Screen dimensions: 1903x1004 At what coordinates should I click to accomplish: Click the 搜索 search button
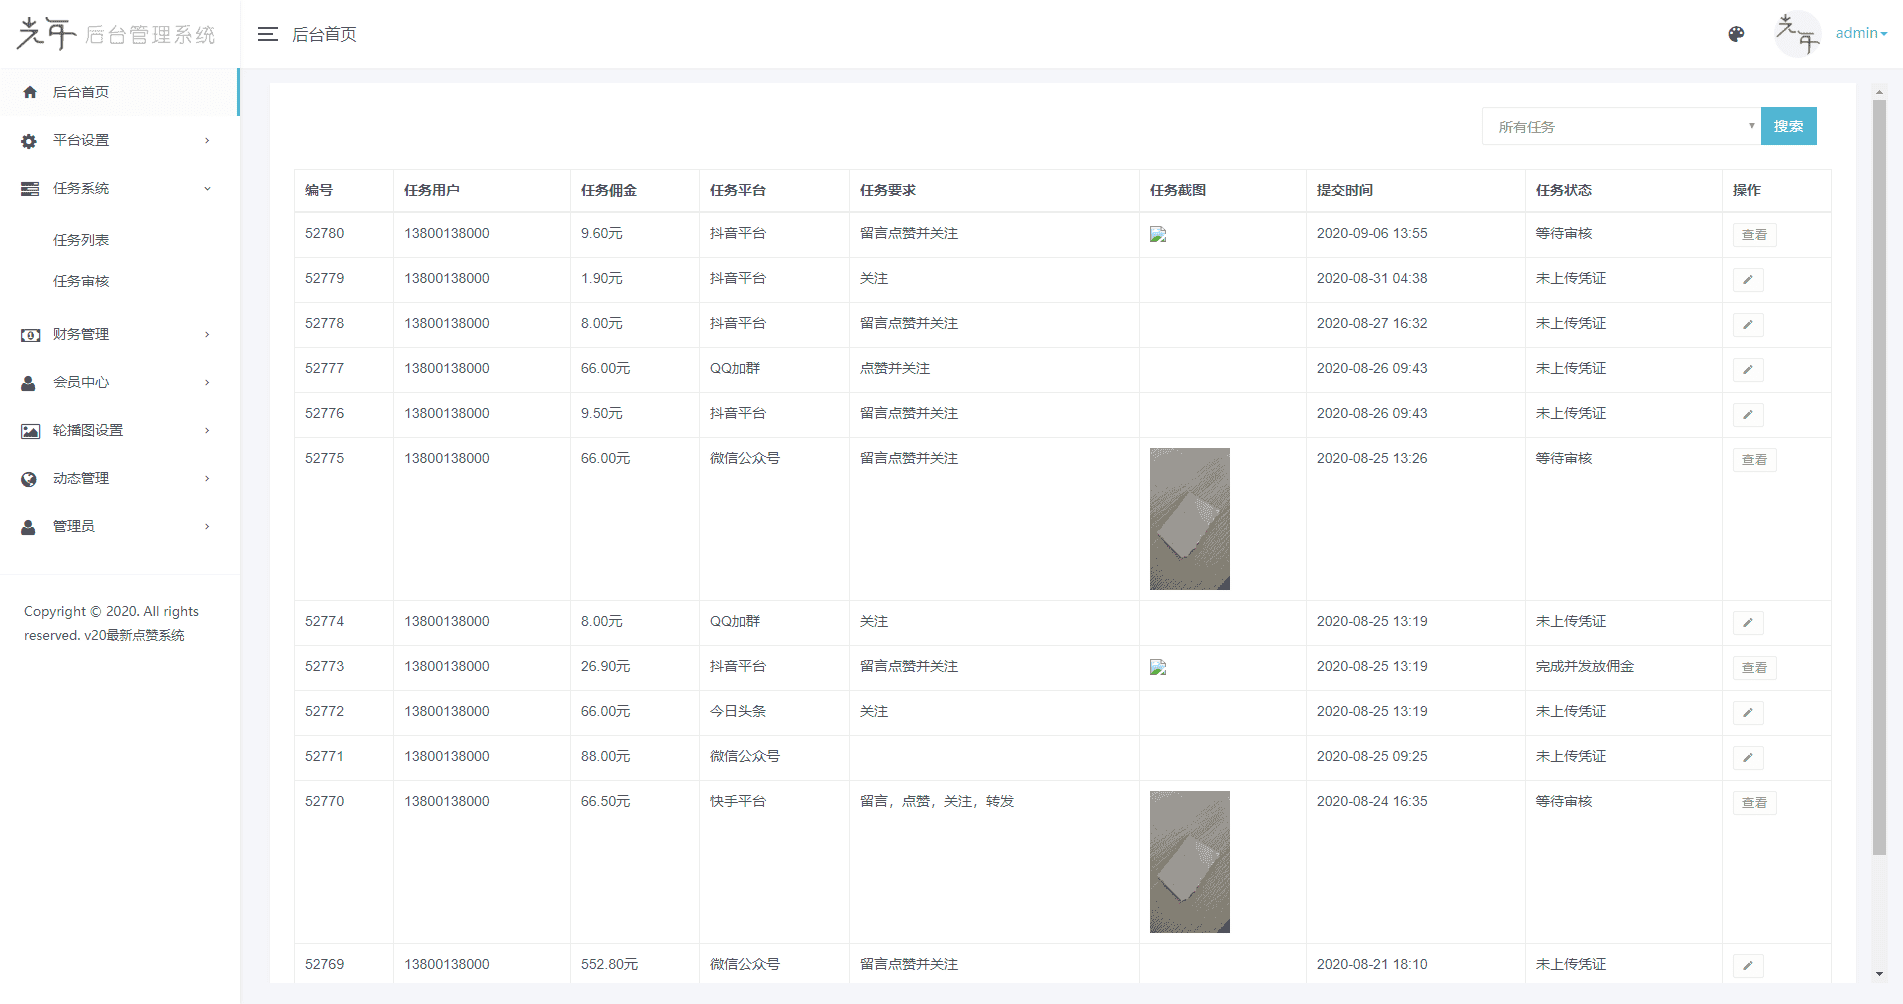pyautogui.click(x=1788, y=126)
